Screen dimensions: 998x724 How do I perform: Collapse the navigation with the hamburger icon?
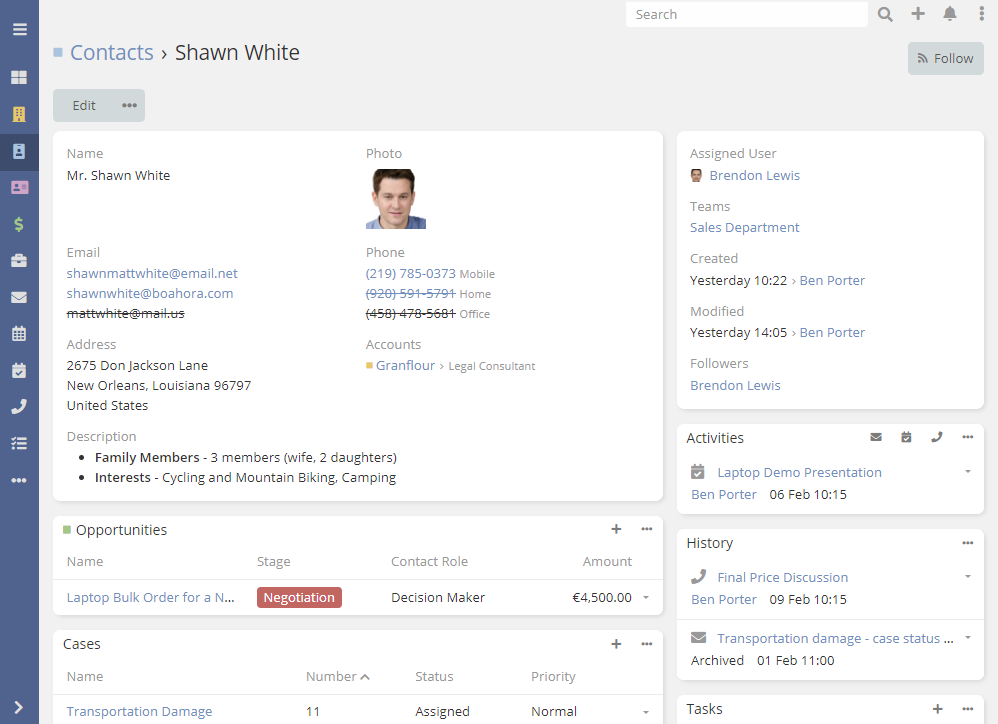18,28
